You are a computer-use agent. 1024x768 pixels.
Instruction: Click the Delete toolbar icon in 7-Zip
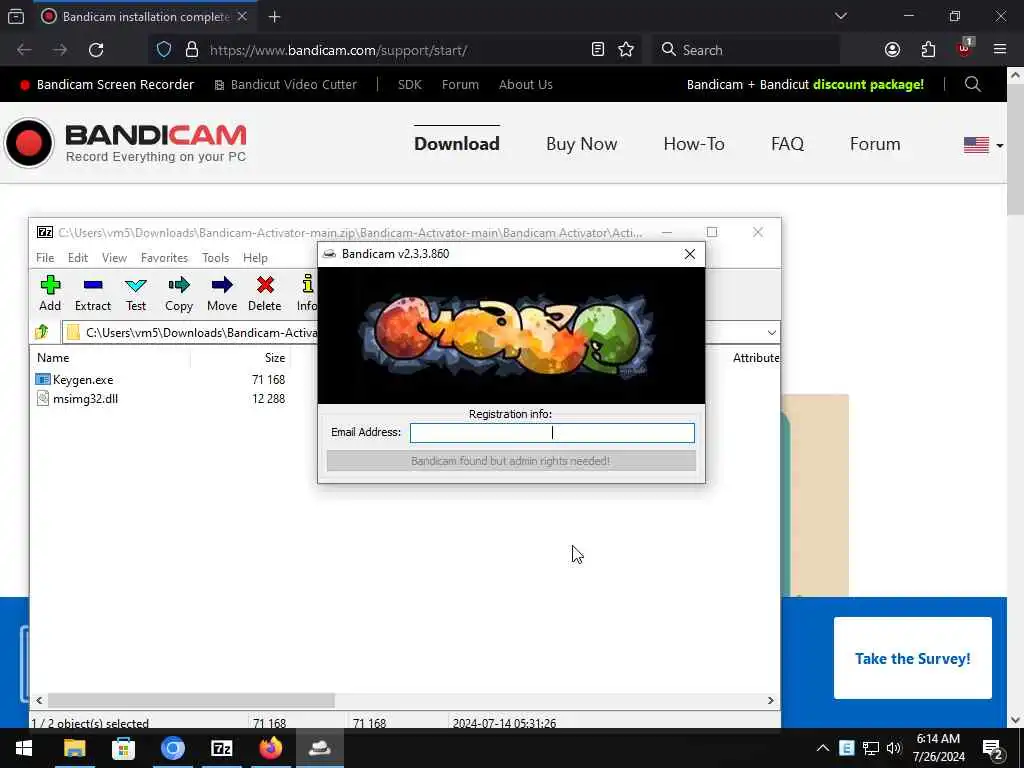point(264,293)
